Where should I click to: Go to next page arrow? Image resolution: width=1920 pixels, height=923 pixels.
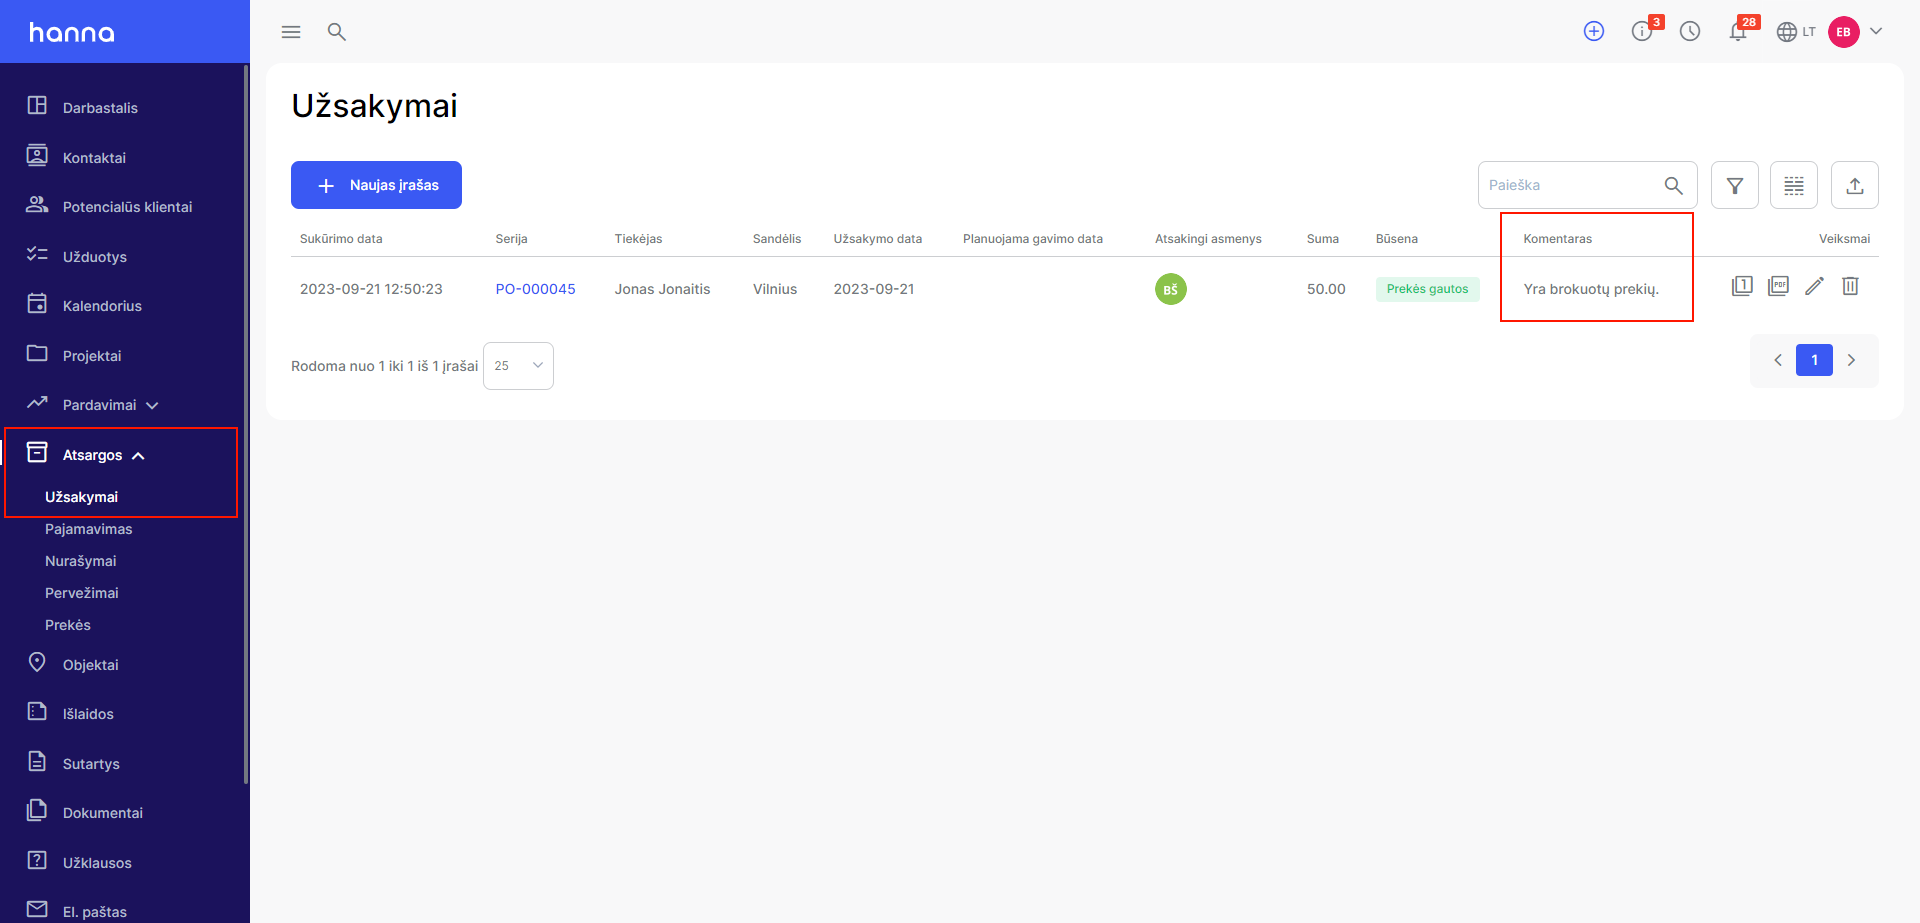pos(1851,360)
